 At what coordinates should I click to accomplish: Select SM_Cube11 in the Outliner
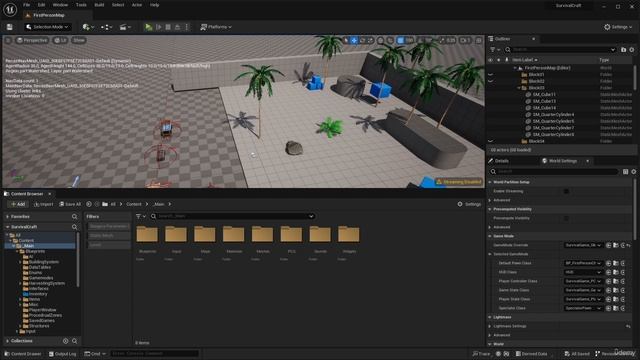[x=544, y=94]
